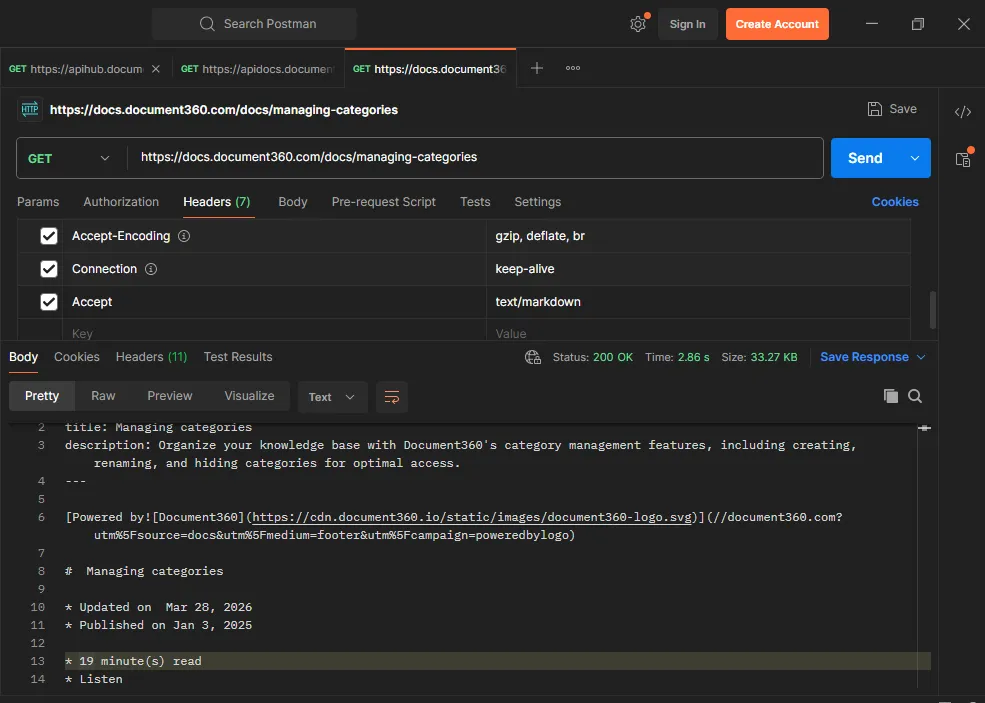Click the request URL input field
This screenshot has width=985, height=703.
[x=474, y=157]
